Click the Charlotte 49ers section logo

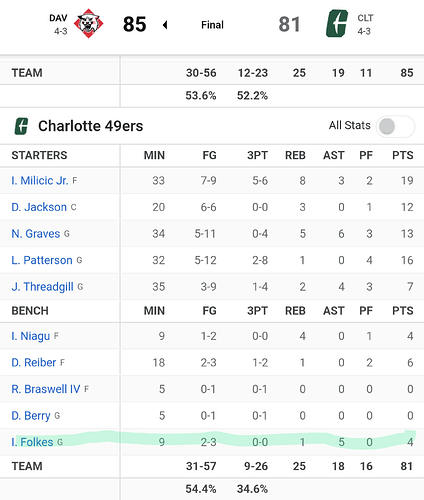coord(21,126)
